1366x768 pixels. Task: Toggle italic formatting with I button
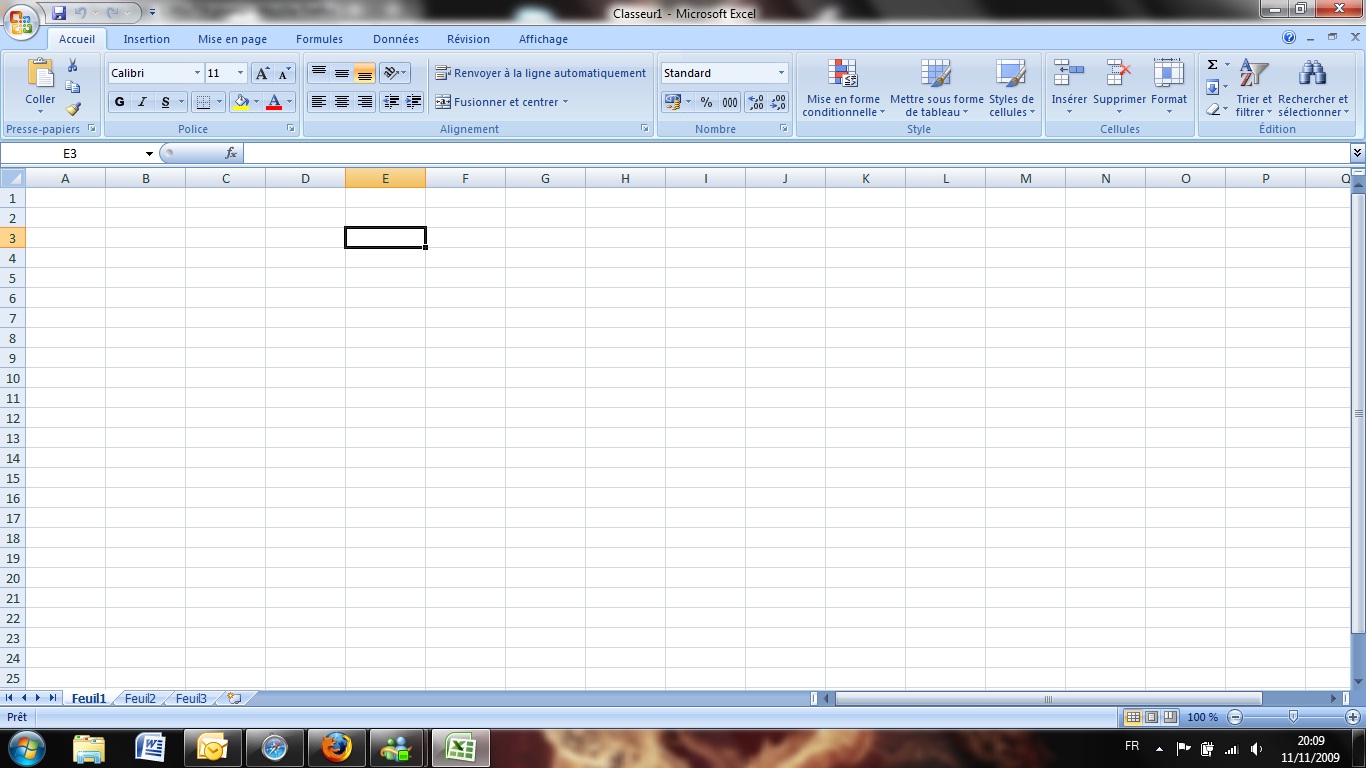[143, 102]
